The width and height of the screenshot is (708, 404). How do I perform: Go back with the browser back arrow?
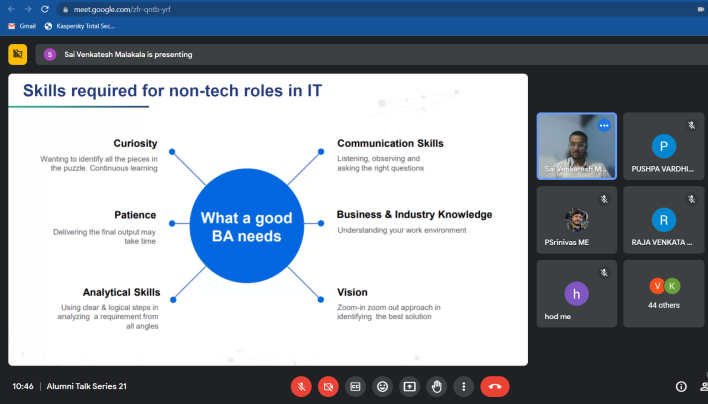point(8,8)
